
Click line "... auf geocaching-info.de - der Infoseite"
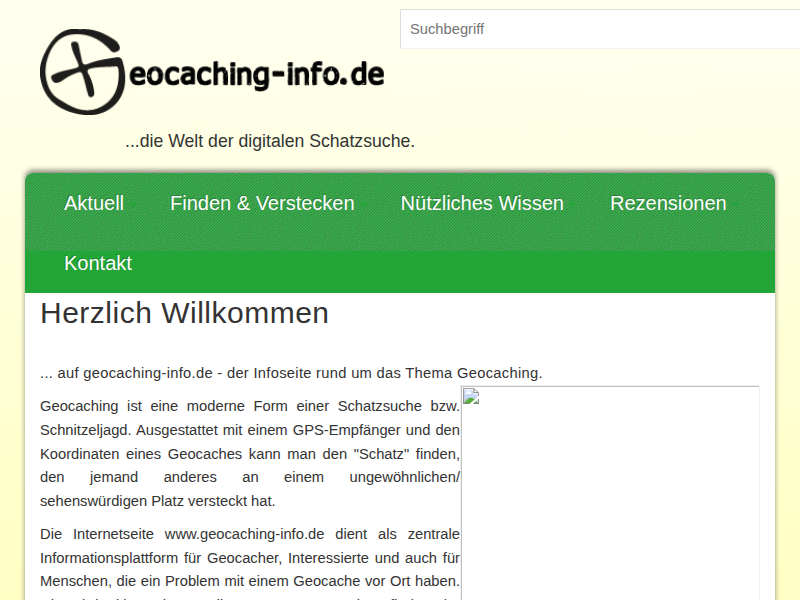point(291,373)
